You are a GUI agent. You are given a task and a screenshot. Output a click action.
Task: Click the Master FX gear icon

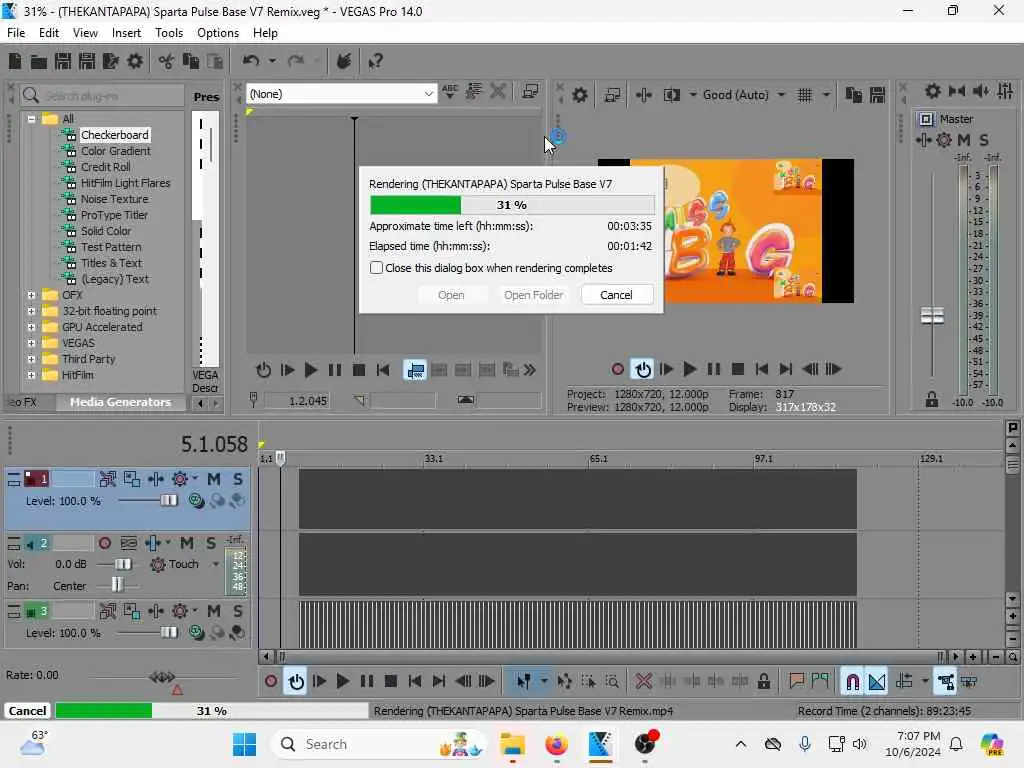(944, 140)
